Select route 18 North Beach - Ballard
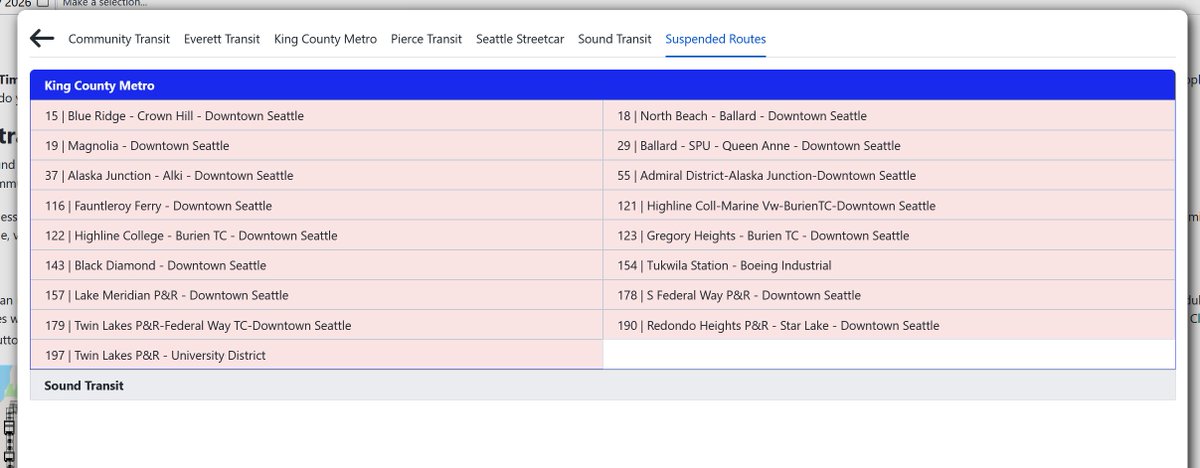The width and height of the screenshot is (1200, 468). (889, 116)
